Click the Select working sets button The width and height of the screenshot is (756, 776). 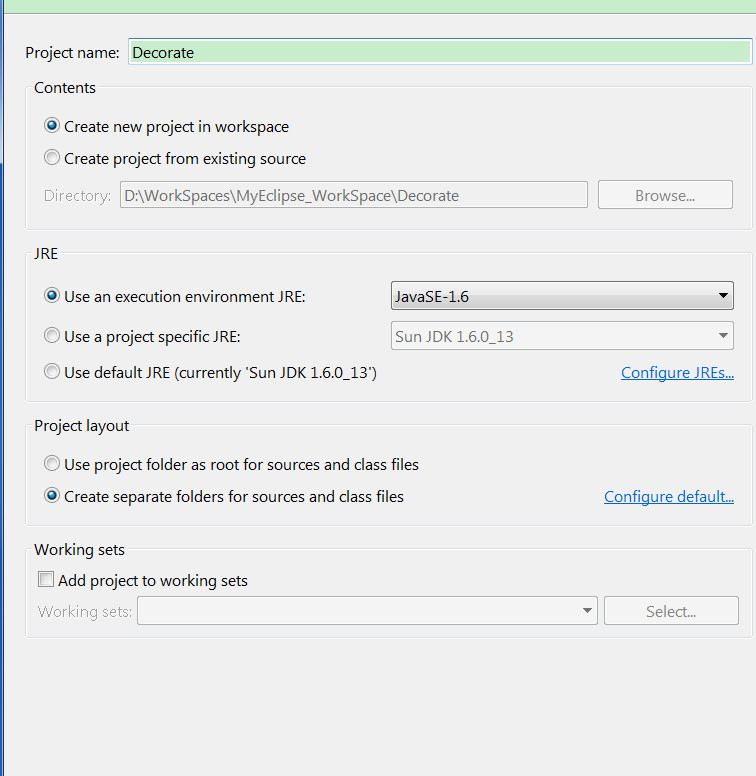(x=671, y=611)
